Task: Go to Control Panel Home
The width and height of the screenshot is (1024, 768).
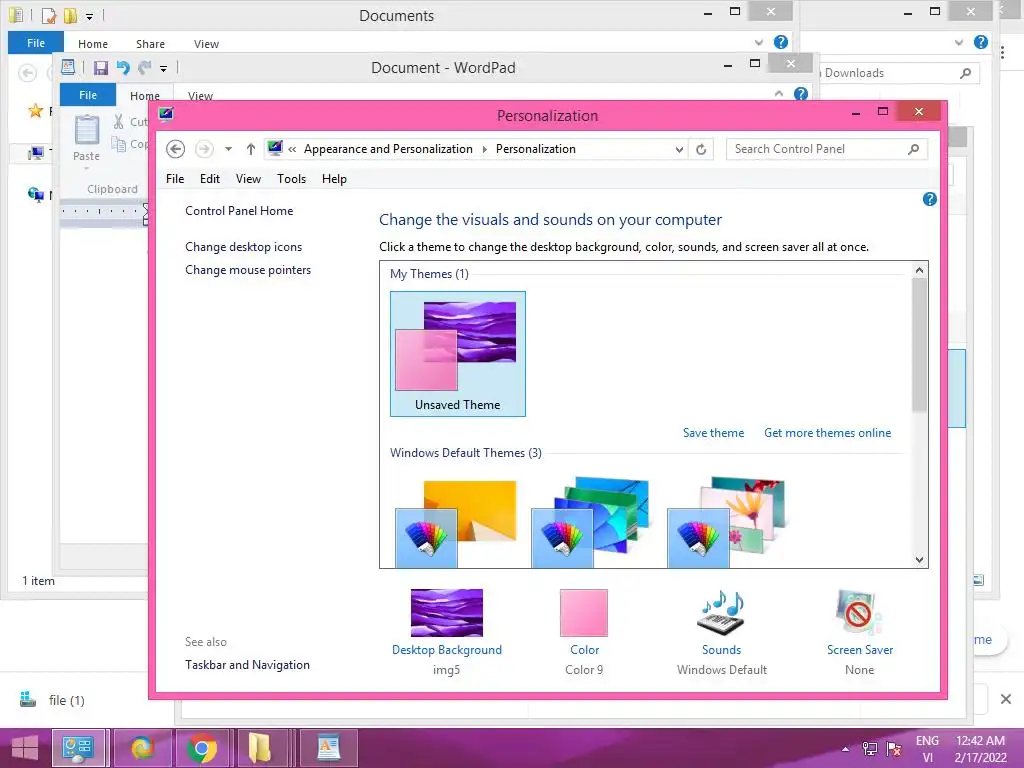Action: tap(239, 211)
